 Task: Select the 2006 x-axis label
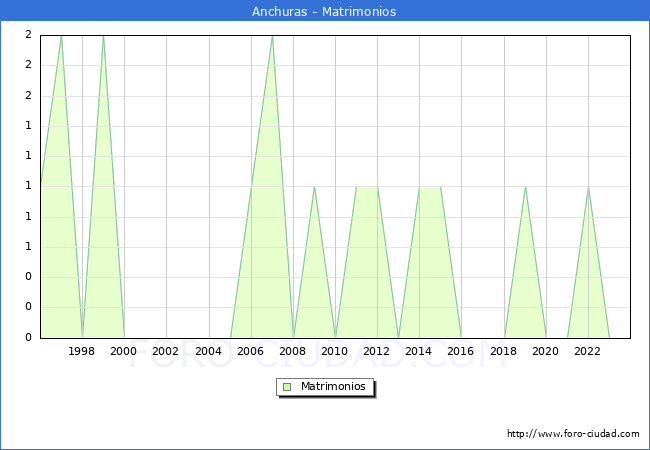[x=250, y=351]
